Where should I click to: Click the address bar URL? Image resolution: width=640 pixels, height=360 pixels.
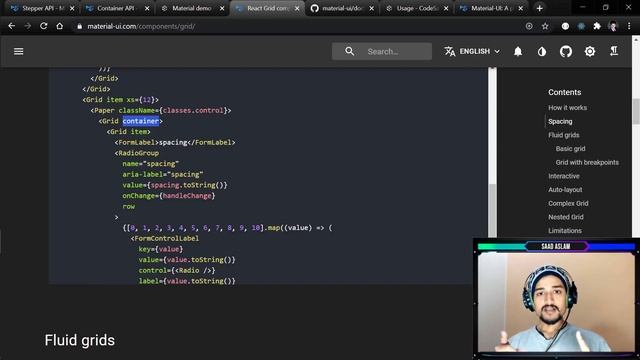[141, 27]
